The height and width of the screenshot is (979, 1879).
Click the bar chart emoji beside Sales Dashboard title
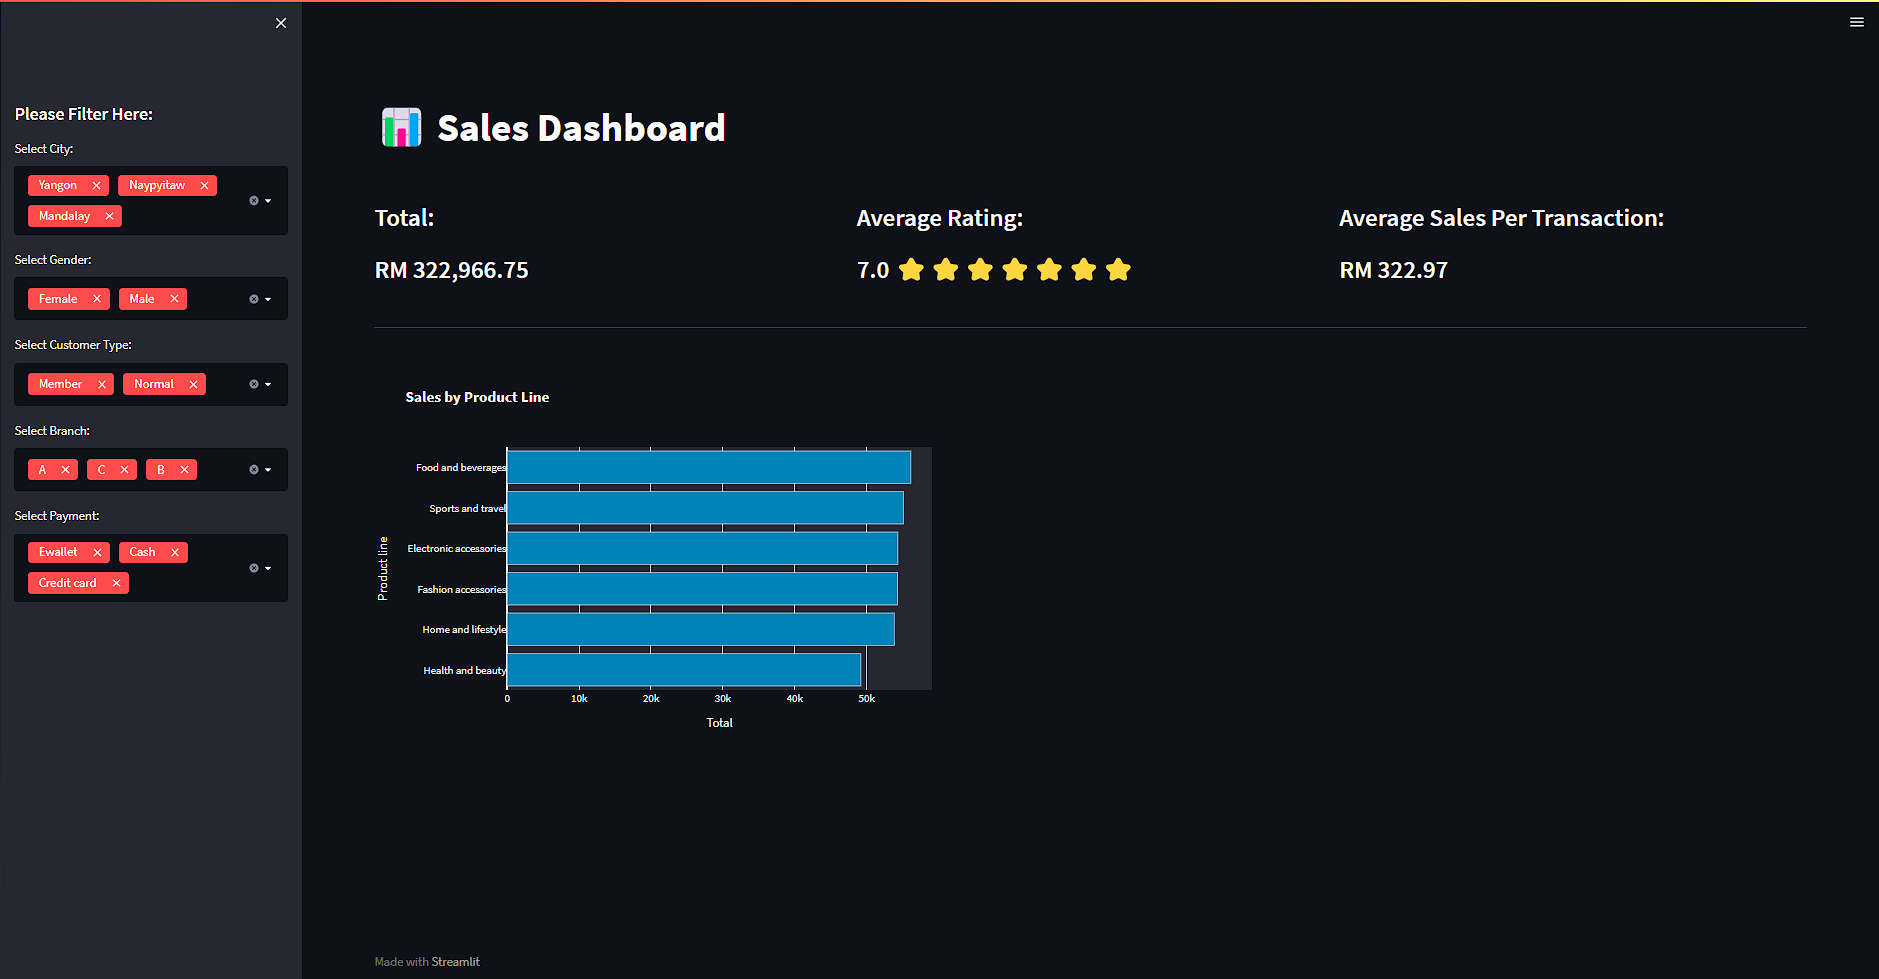(x=400, y=127)
